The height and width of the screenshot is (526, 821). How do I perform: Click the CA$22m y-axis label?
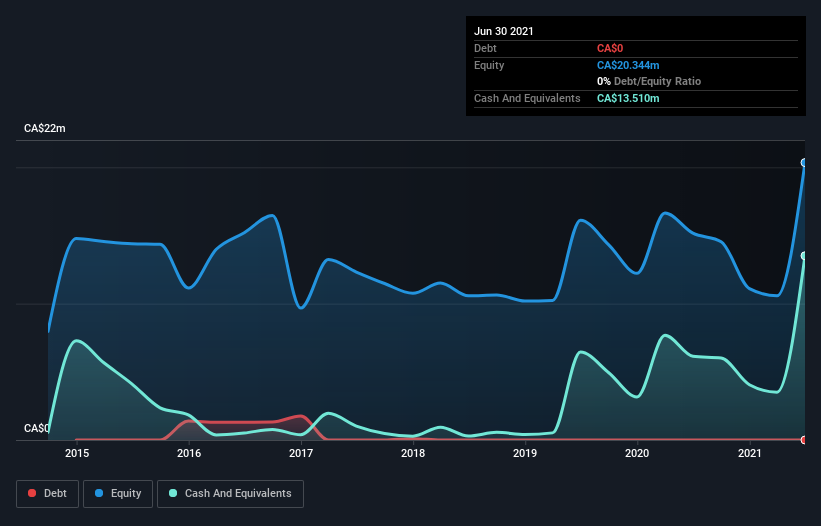click(x=45, y=128)
